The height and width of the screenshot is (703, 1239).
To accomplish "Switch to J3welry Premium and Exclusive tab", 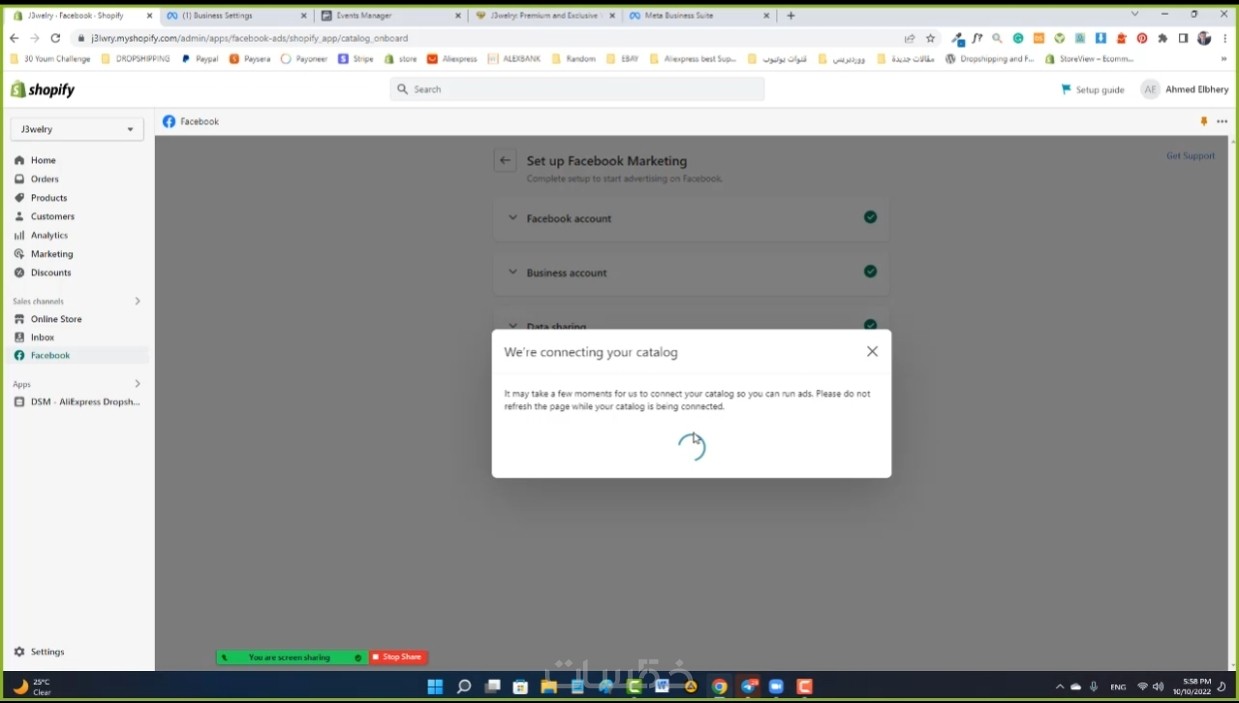I will 543,15.
